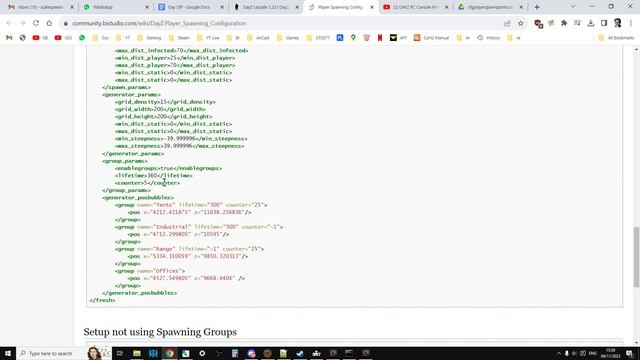Click the enablegroups true line

[169, 168]
